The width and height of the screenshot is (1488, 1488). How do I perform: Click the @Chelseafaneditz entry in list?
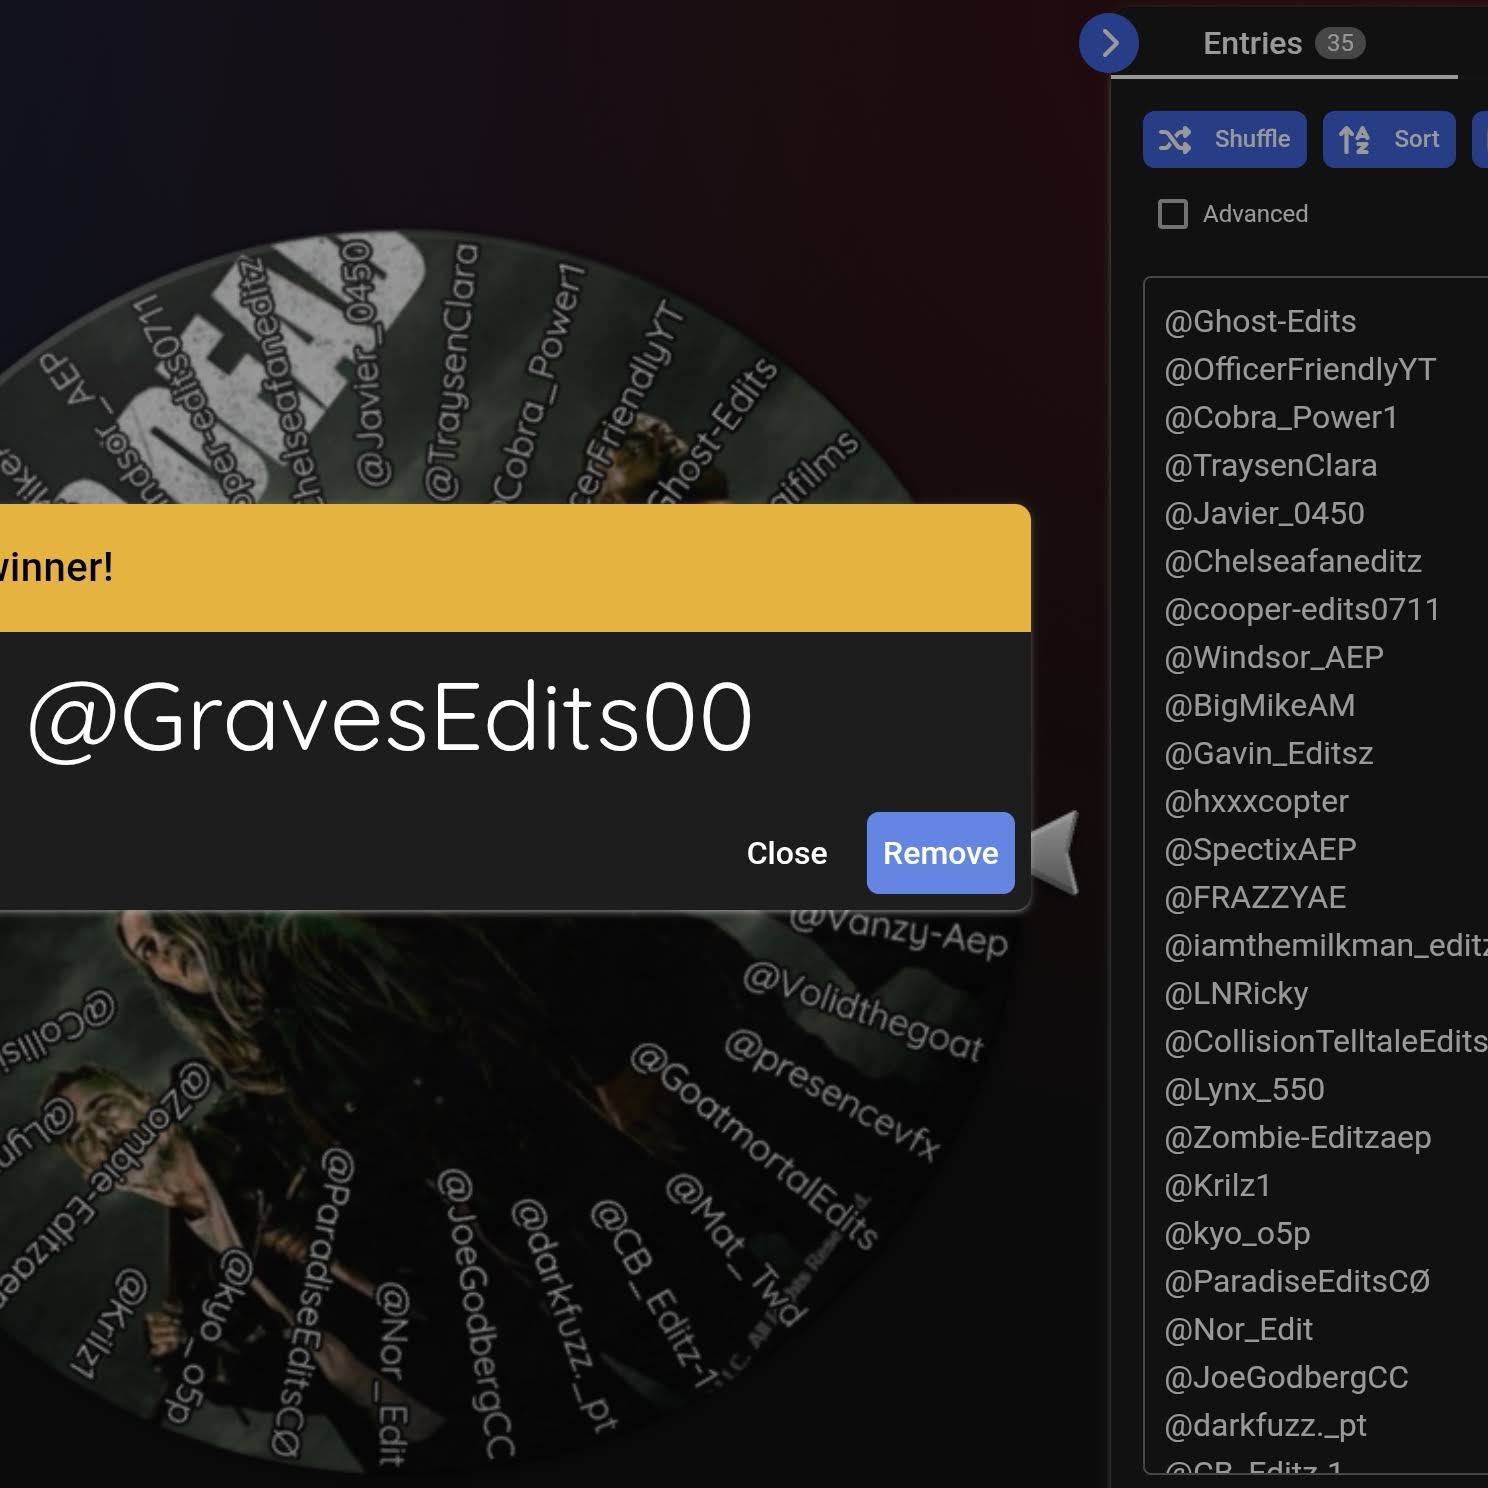click(1293, 561)
